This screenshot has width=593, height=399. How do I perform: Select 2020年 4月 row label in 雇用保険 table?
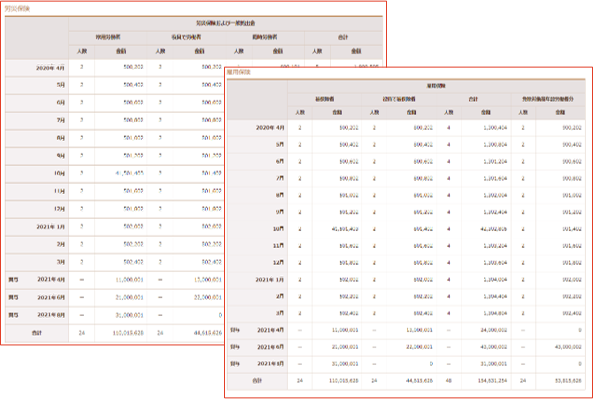click(270, 128)
